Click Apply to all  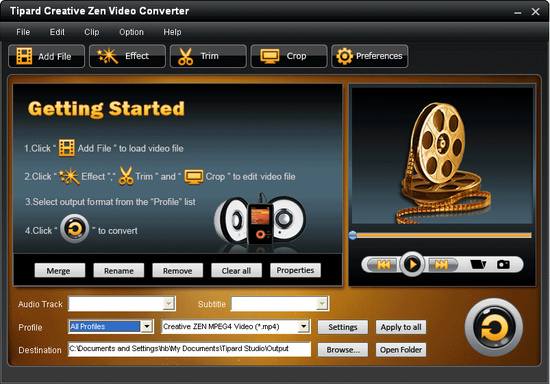tap(401, 327)
